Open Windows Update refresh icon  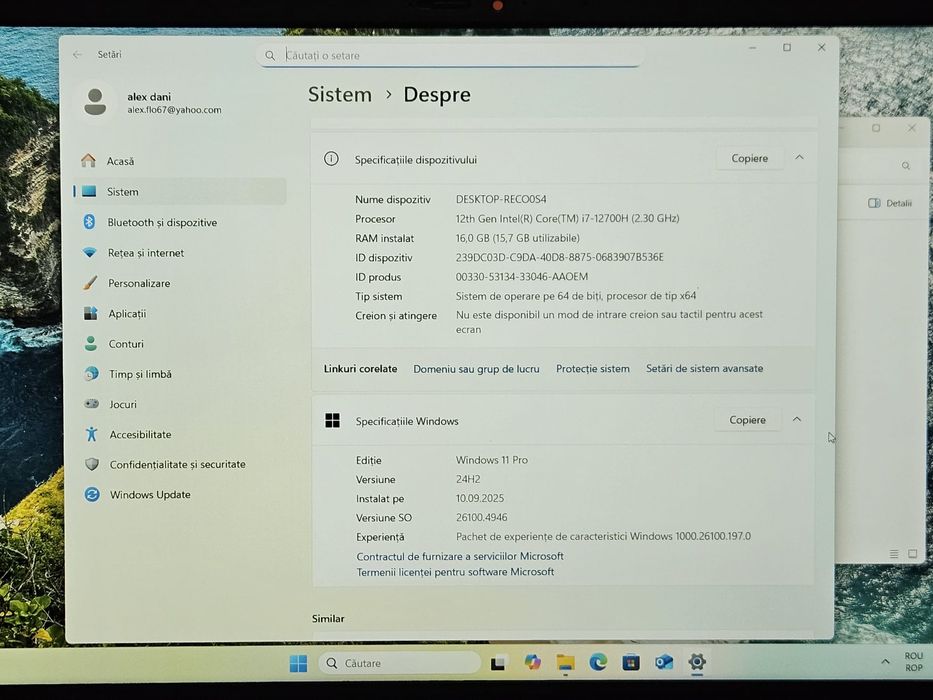[x=92, y=494]
